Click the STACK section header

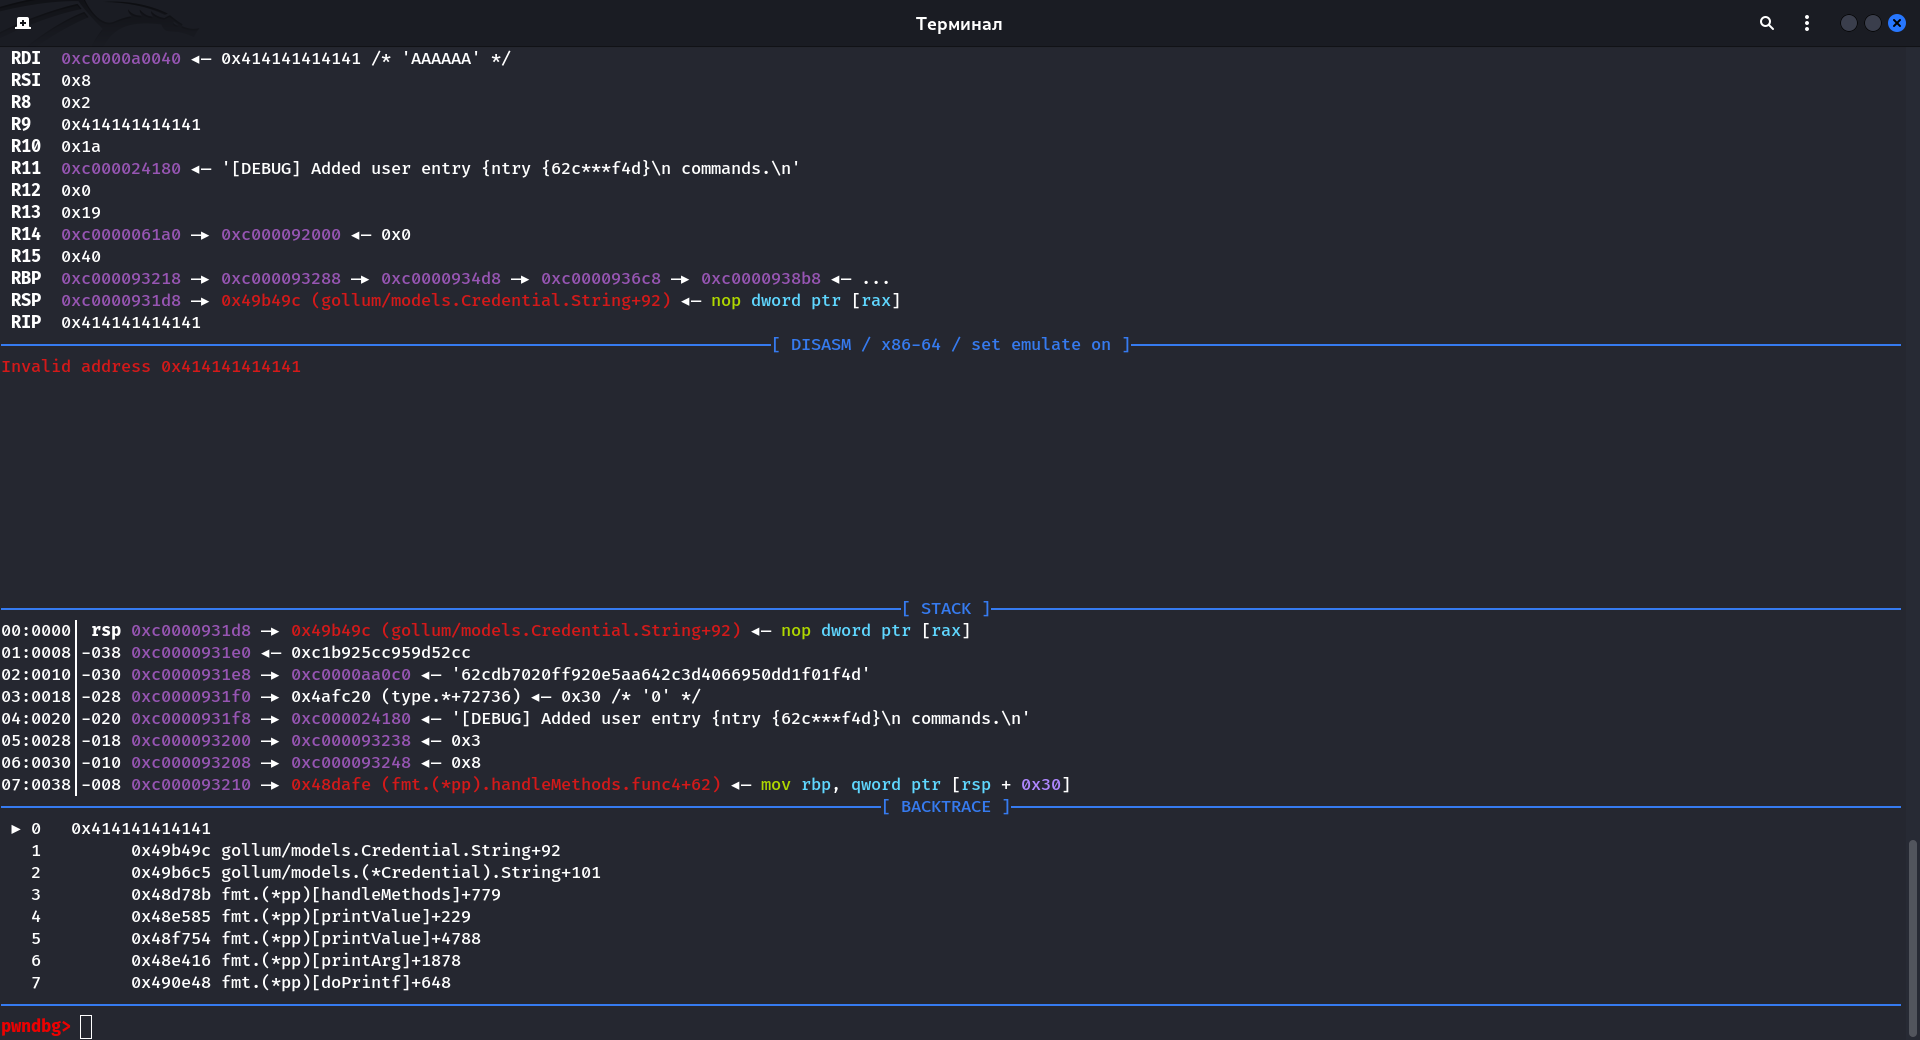[x=945, y=608]
